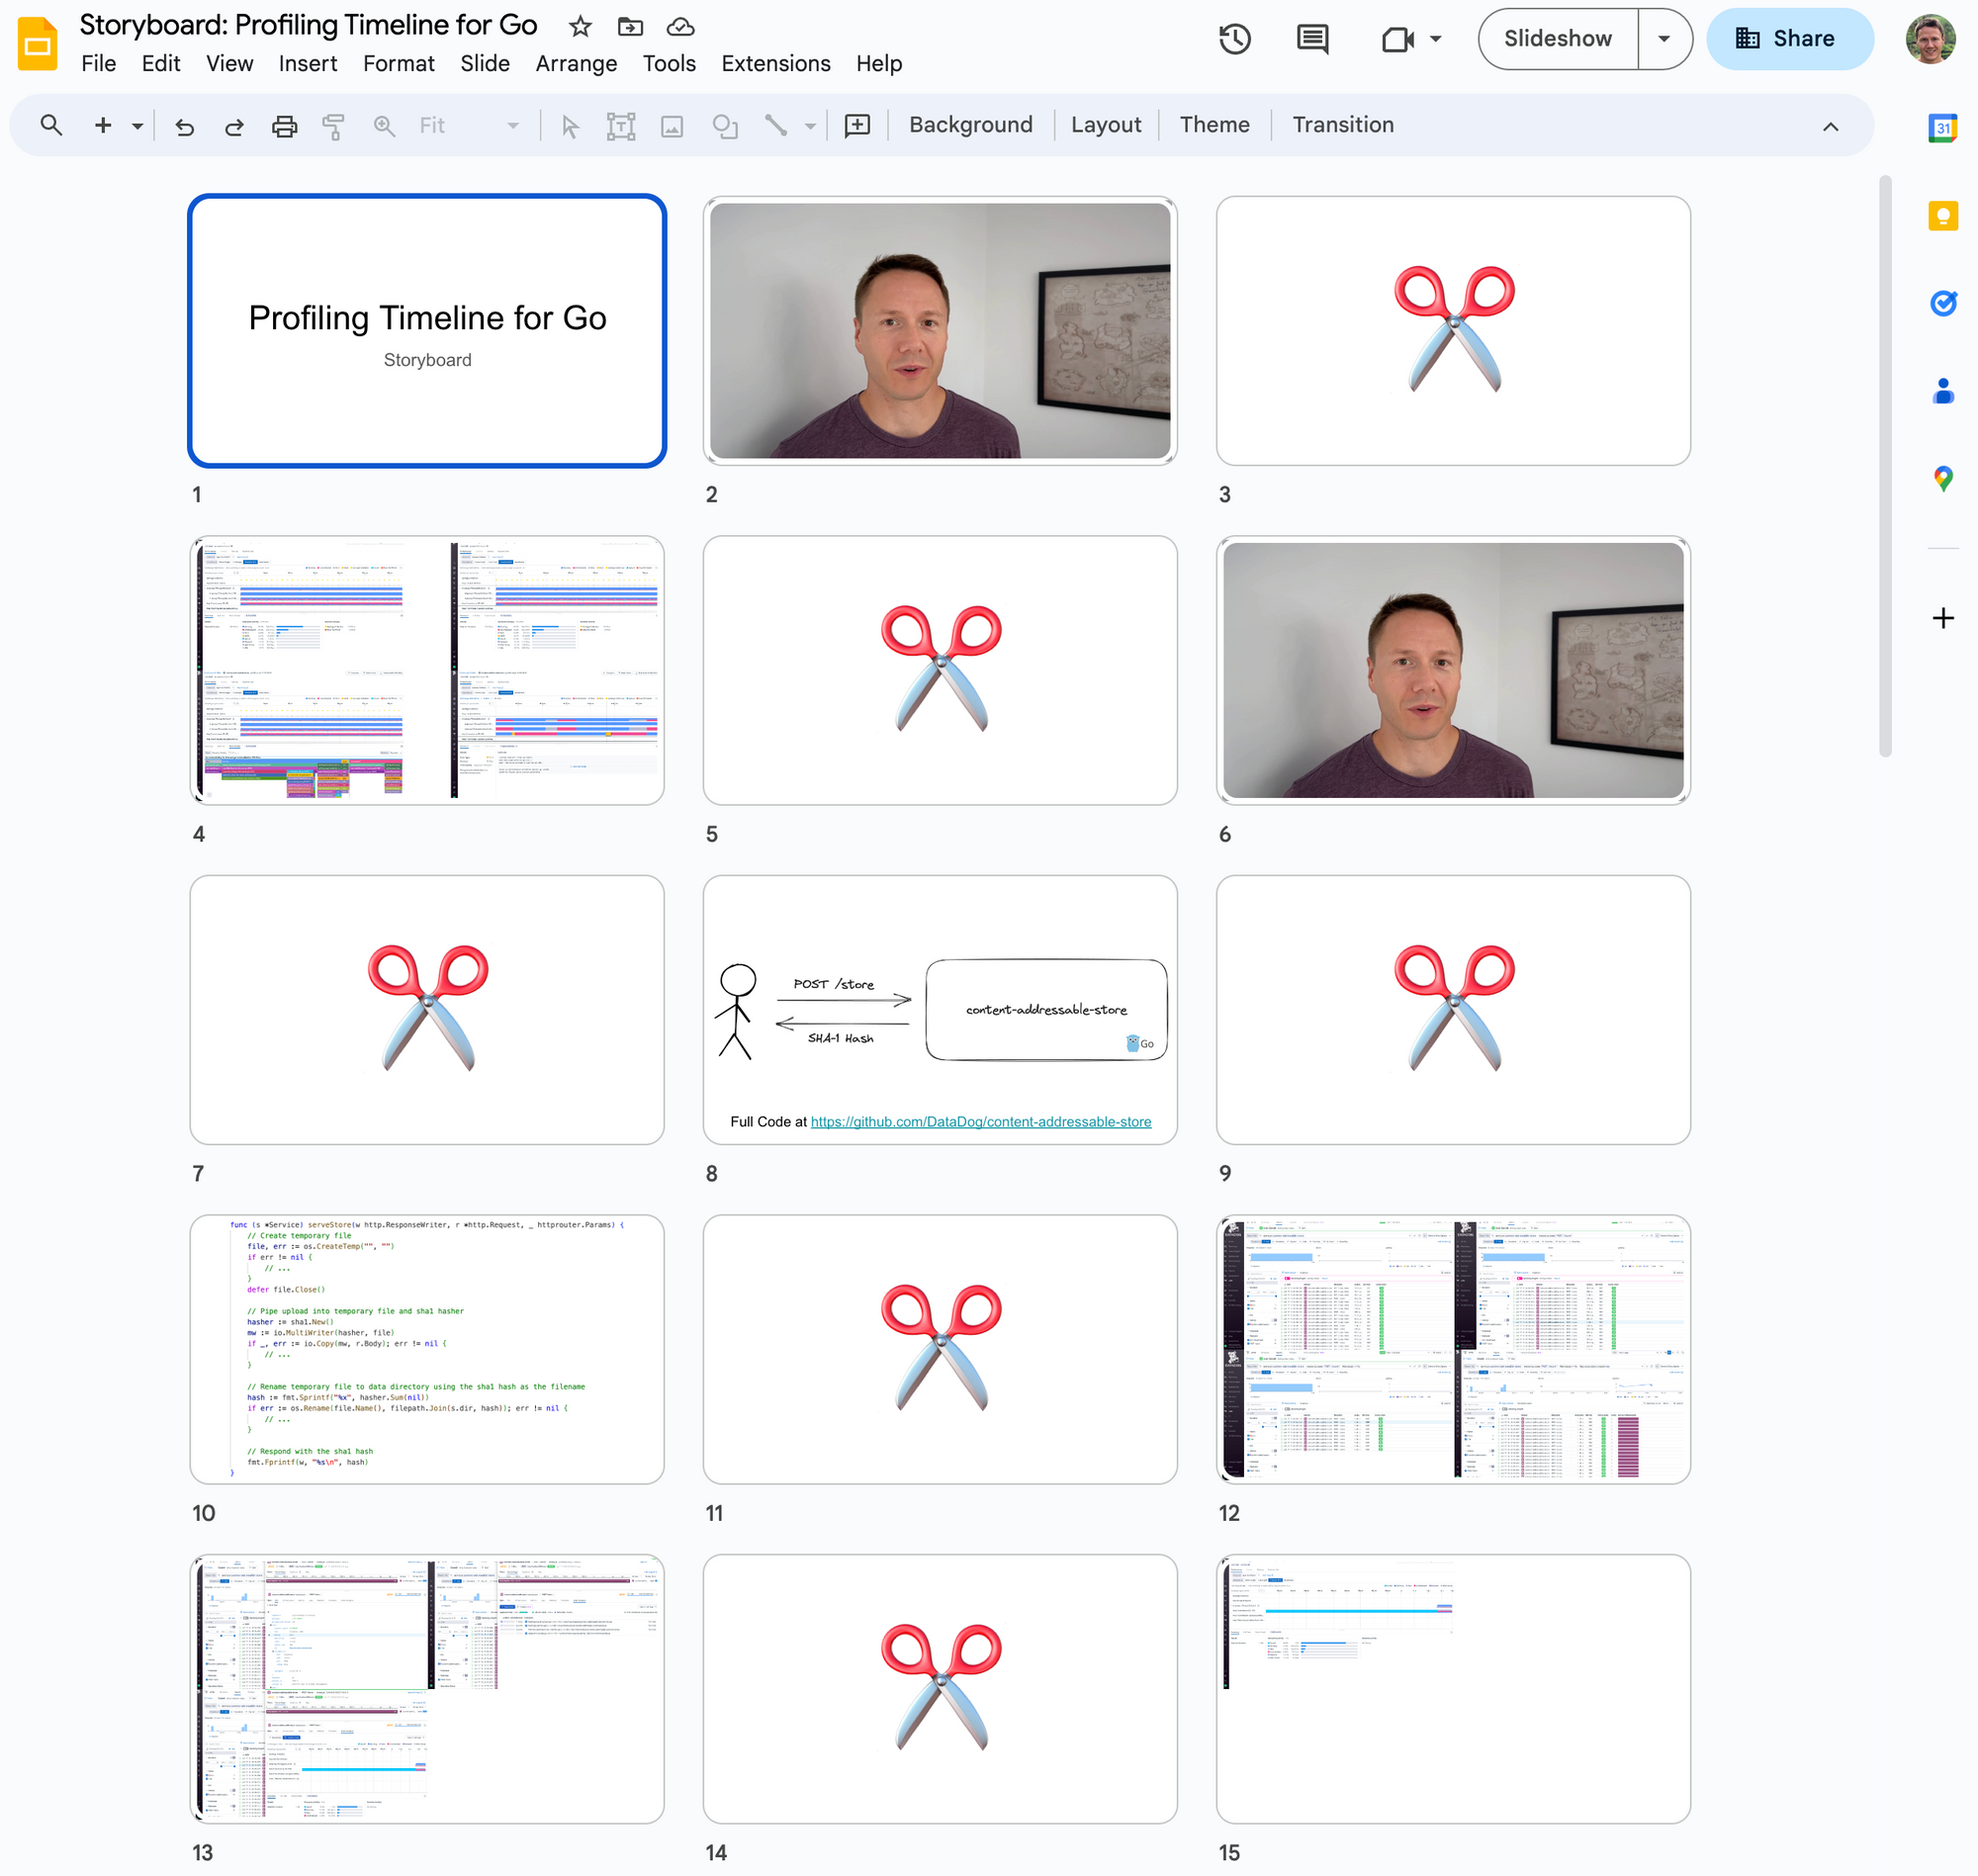Viewport: 1978px width, 1876px height.
Task: Open the video call dropdown arrow
Action: click(x=1436, y=39)
